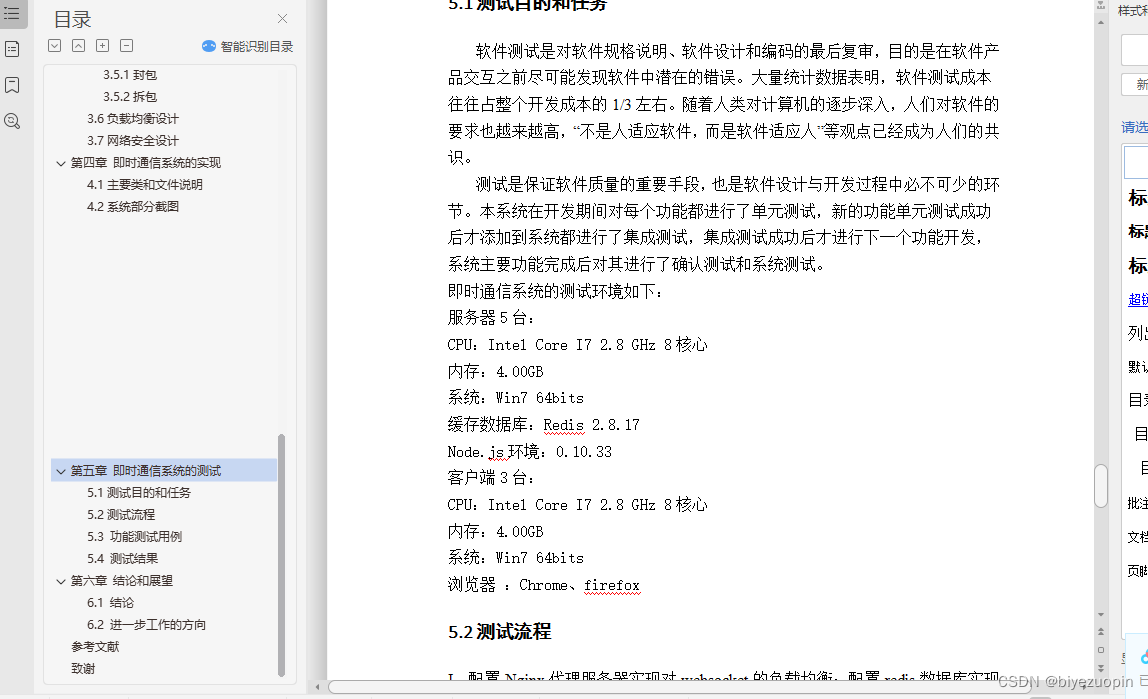
Task: Go to 5.3 功能测试用例
Action: tap(134, 537)
